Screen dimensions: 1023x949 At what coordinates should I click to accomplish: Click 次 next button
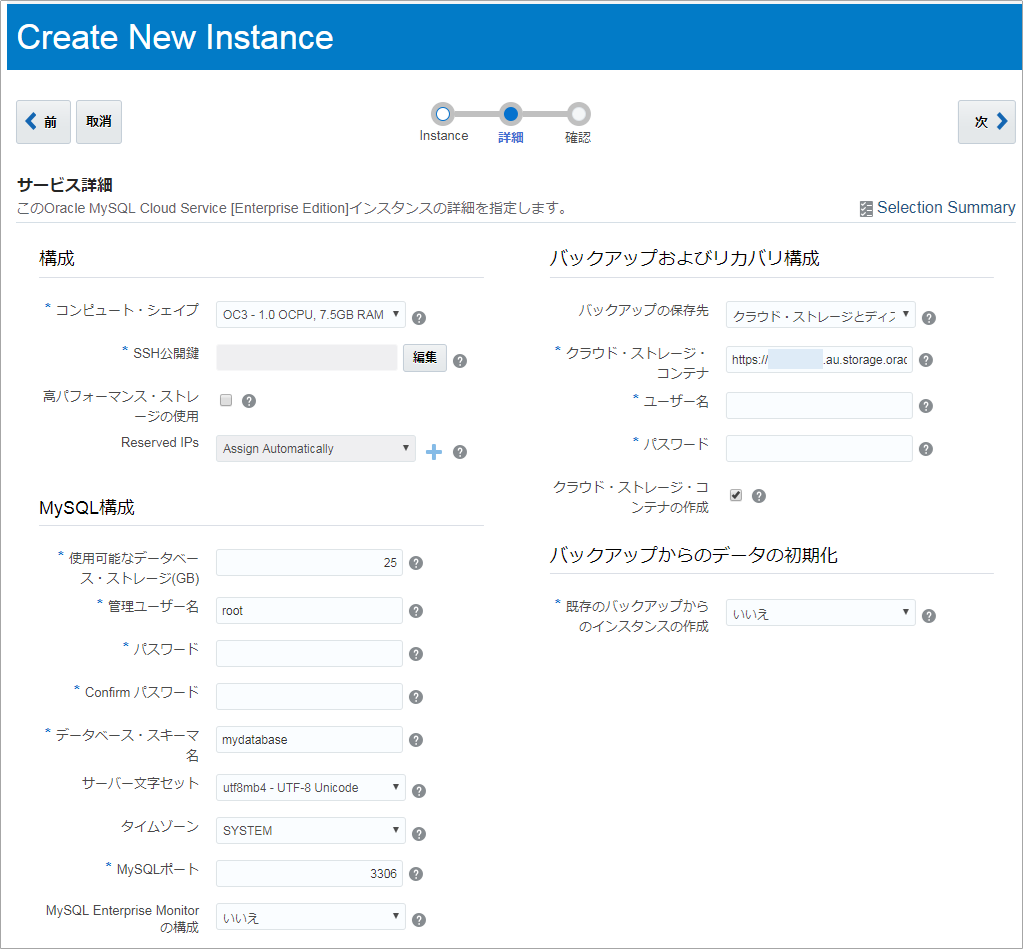[986, 122]
